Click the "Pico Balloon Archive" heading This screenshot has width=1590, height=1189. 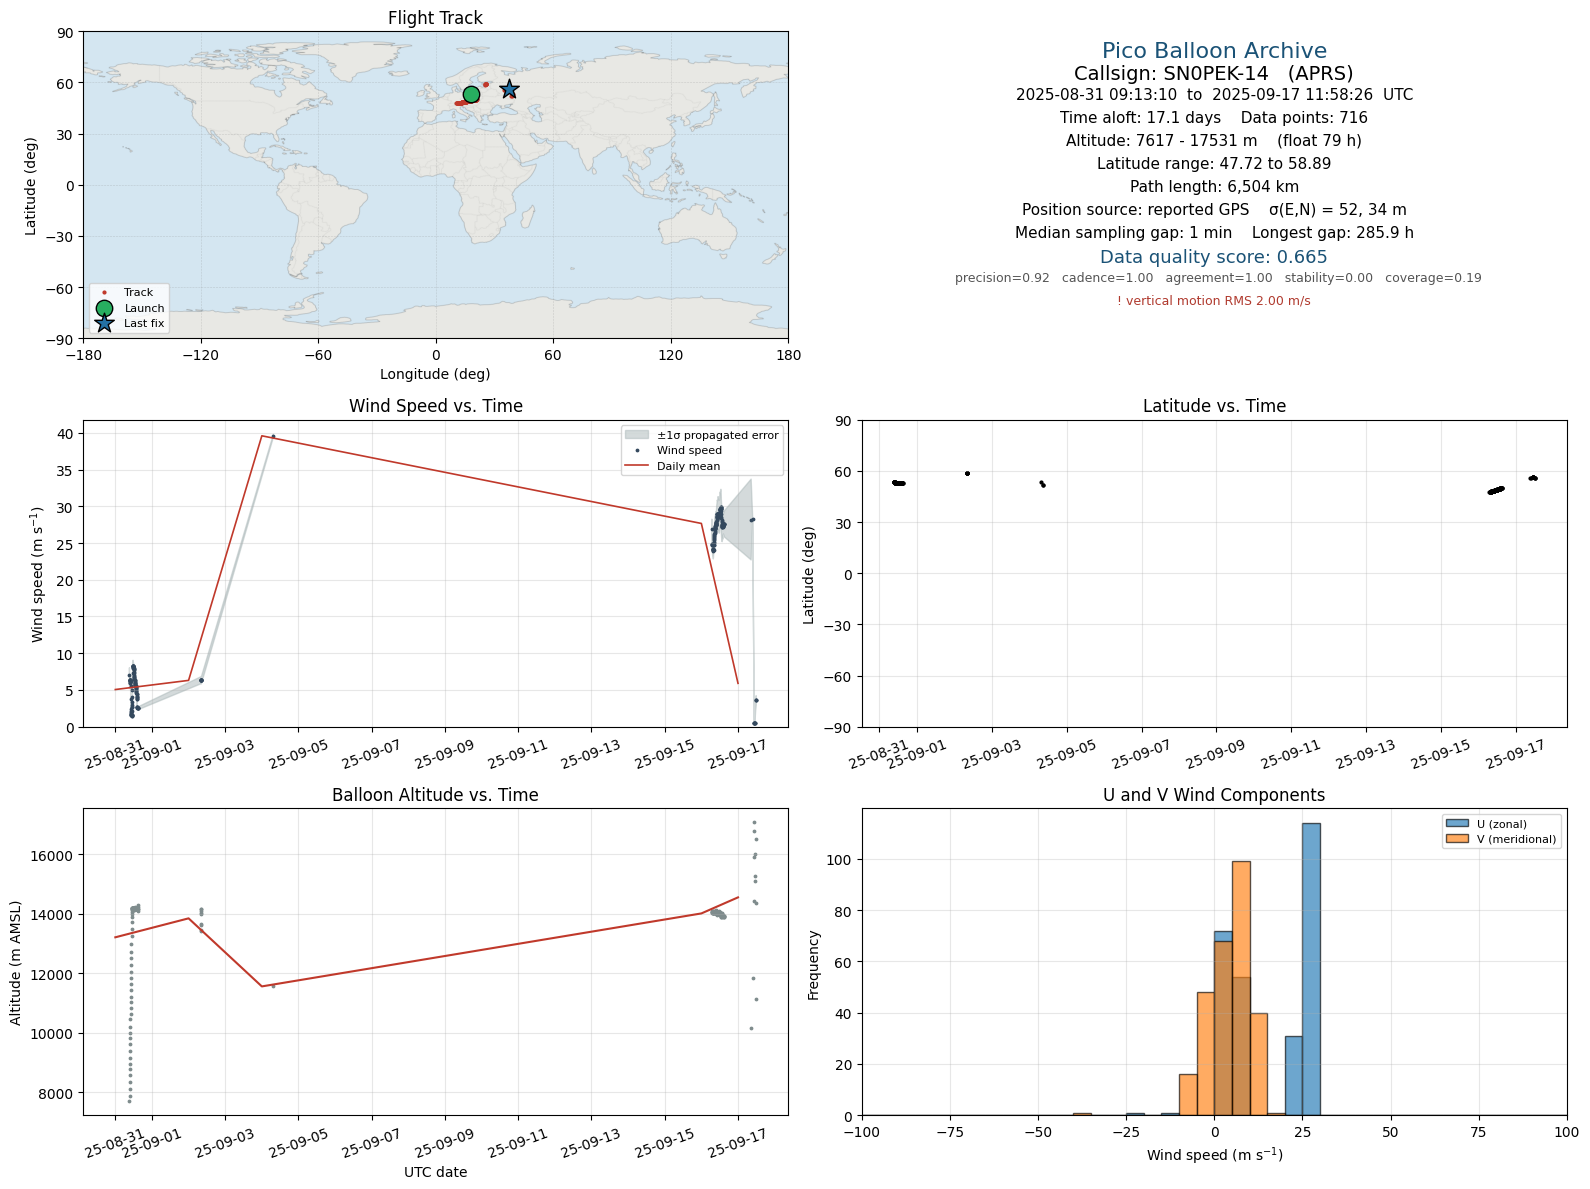pyautogui.click(x=1214, y=51)
